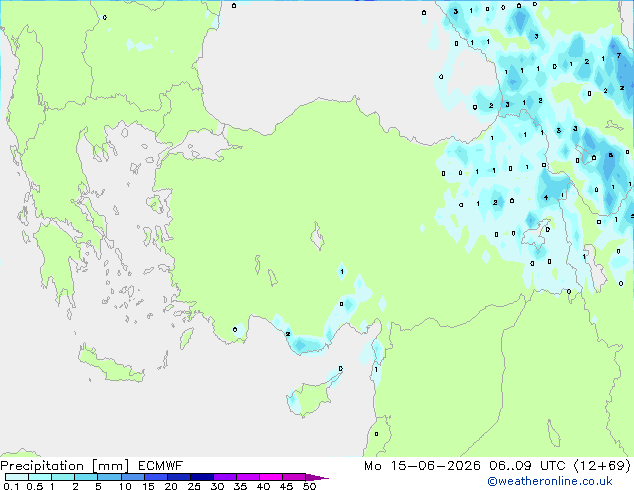Select the 15–20 mm legend swatch
This screenshot has height=490, width=634.
tap(155, 477)
